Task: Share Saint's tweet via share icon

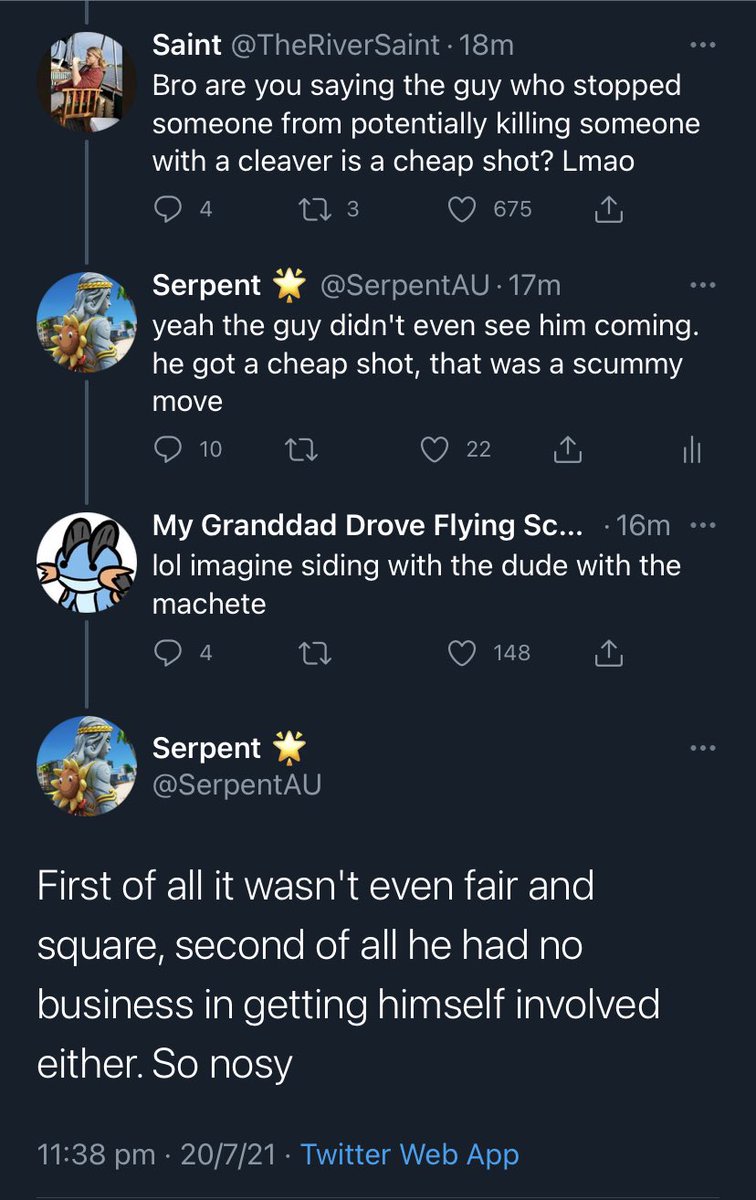Action: coord(609,209)
